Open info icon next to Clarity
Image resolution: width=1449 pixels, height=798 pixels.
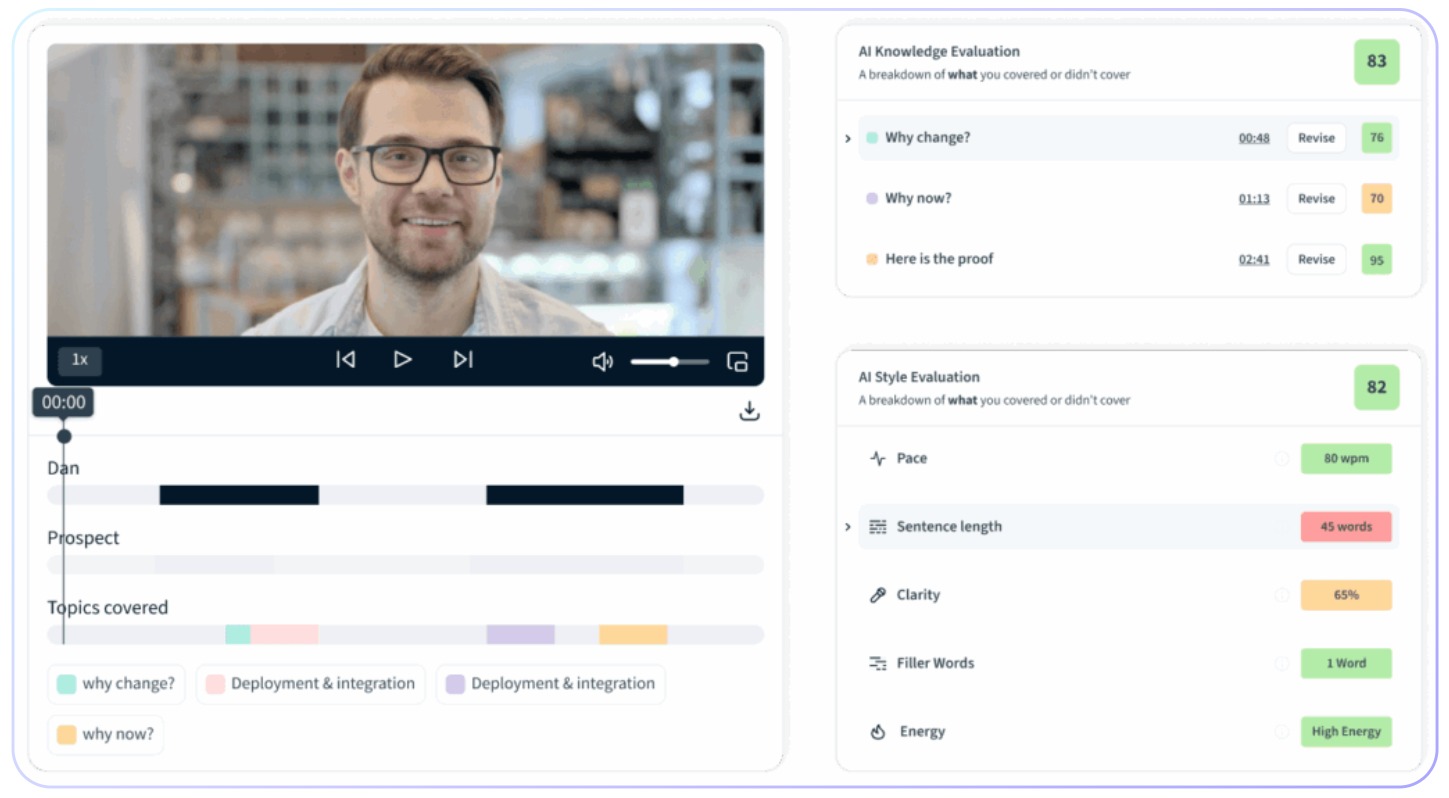[x=1282, y=595]
